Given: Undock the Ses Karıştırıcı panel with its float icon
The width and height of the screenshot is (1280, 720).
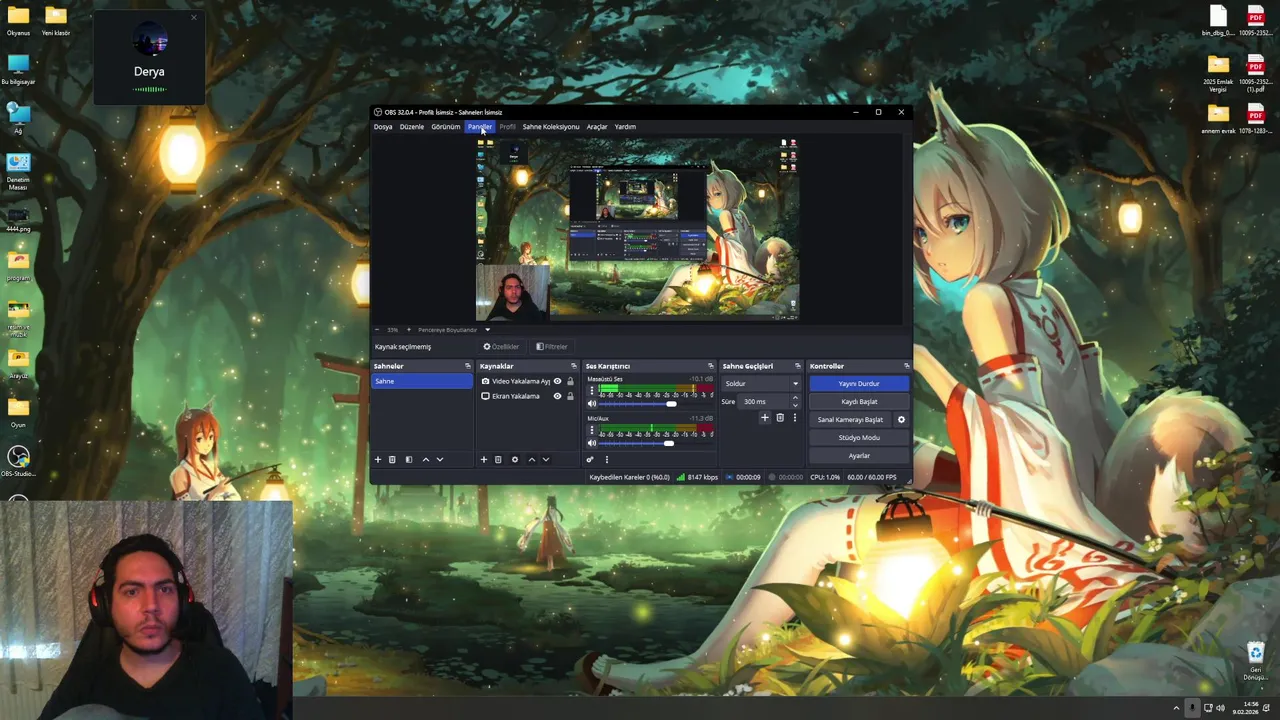Looking at the screenshot, I should pyautogui.click(x=711, y=366).
